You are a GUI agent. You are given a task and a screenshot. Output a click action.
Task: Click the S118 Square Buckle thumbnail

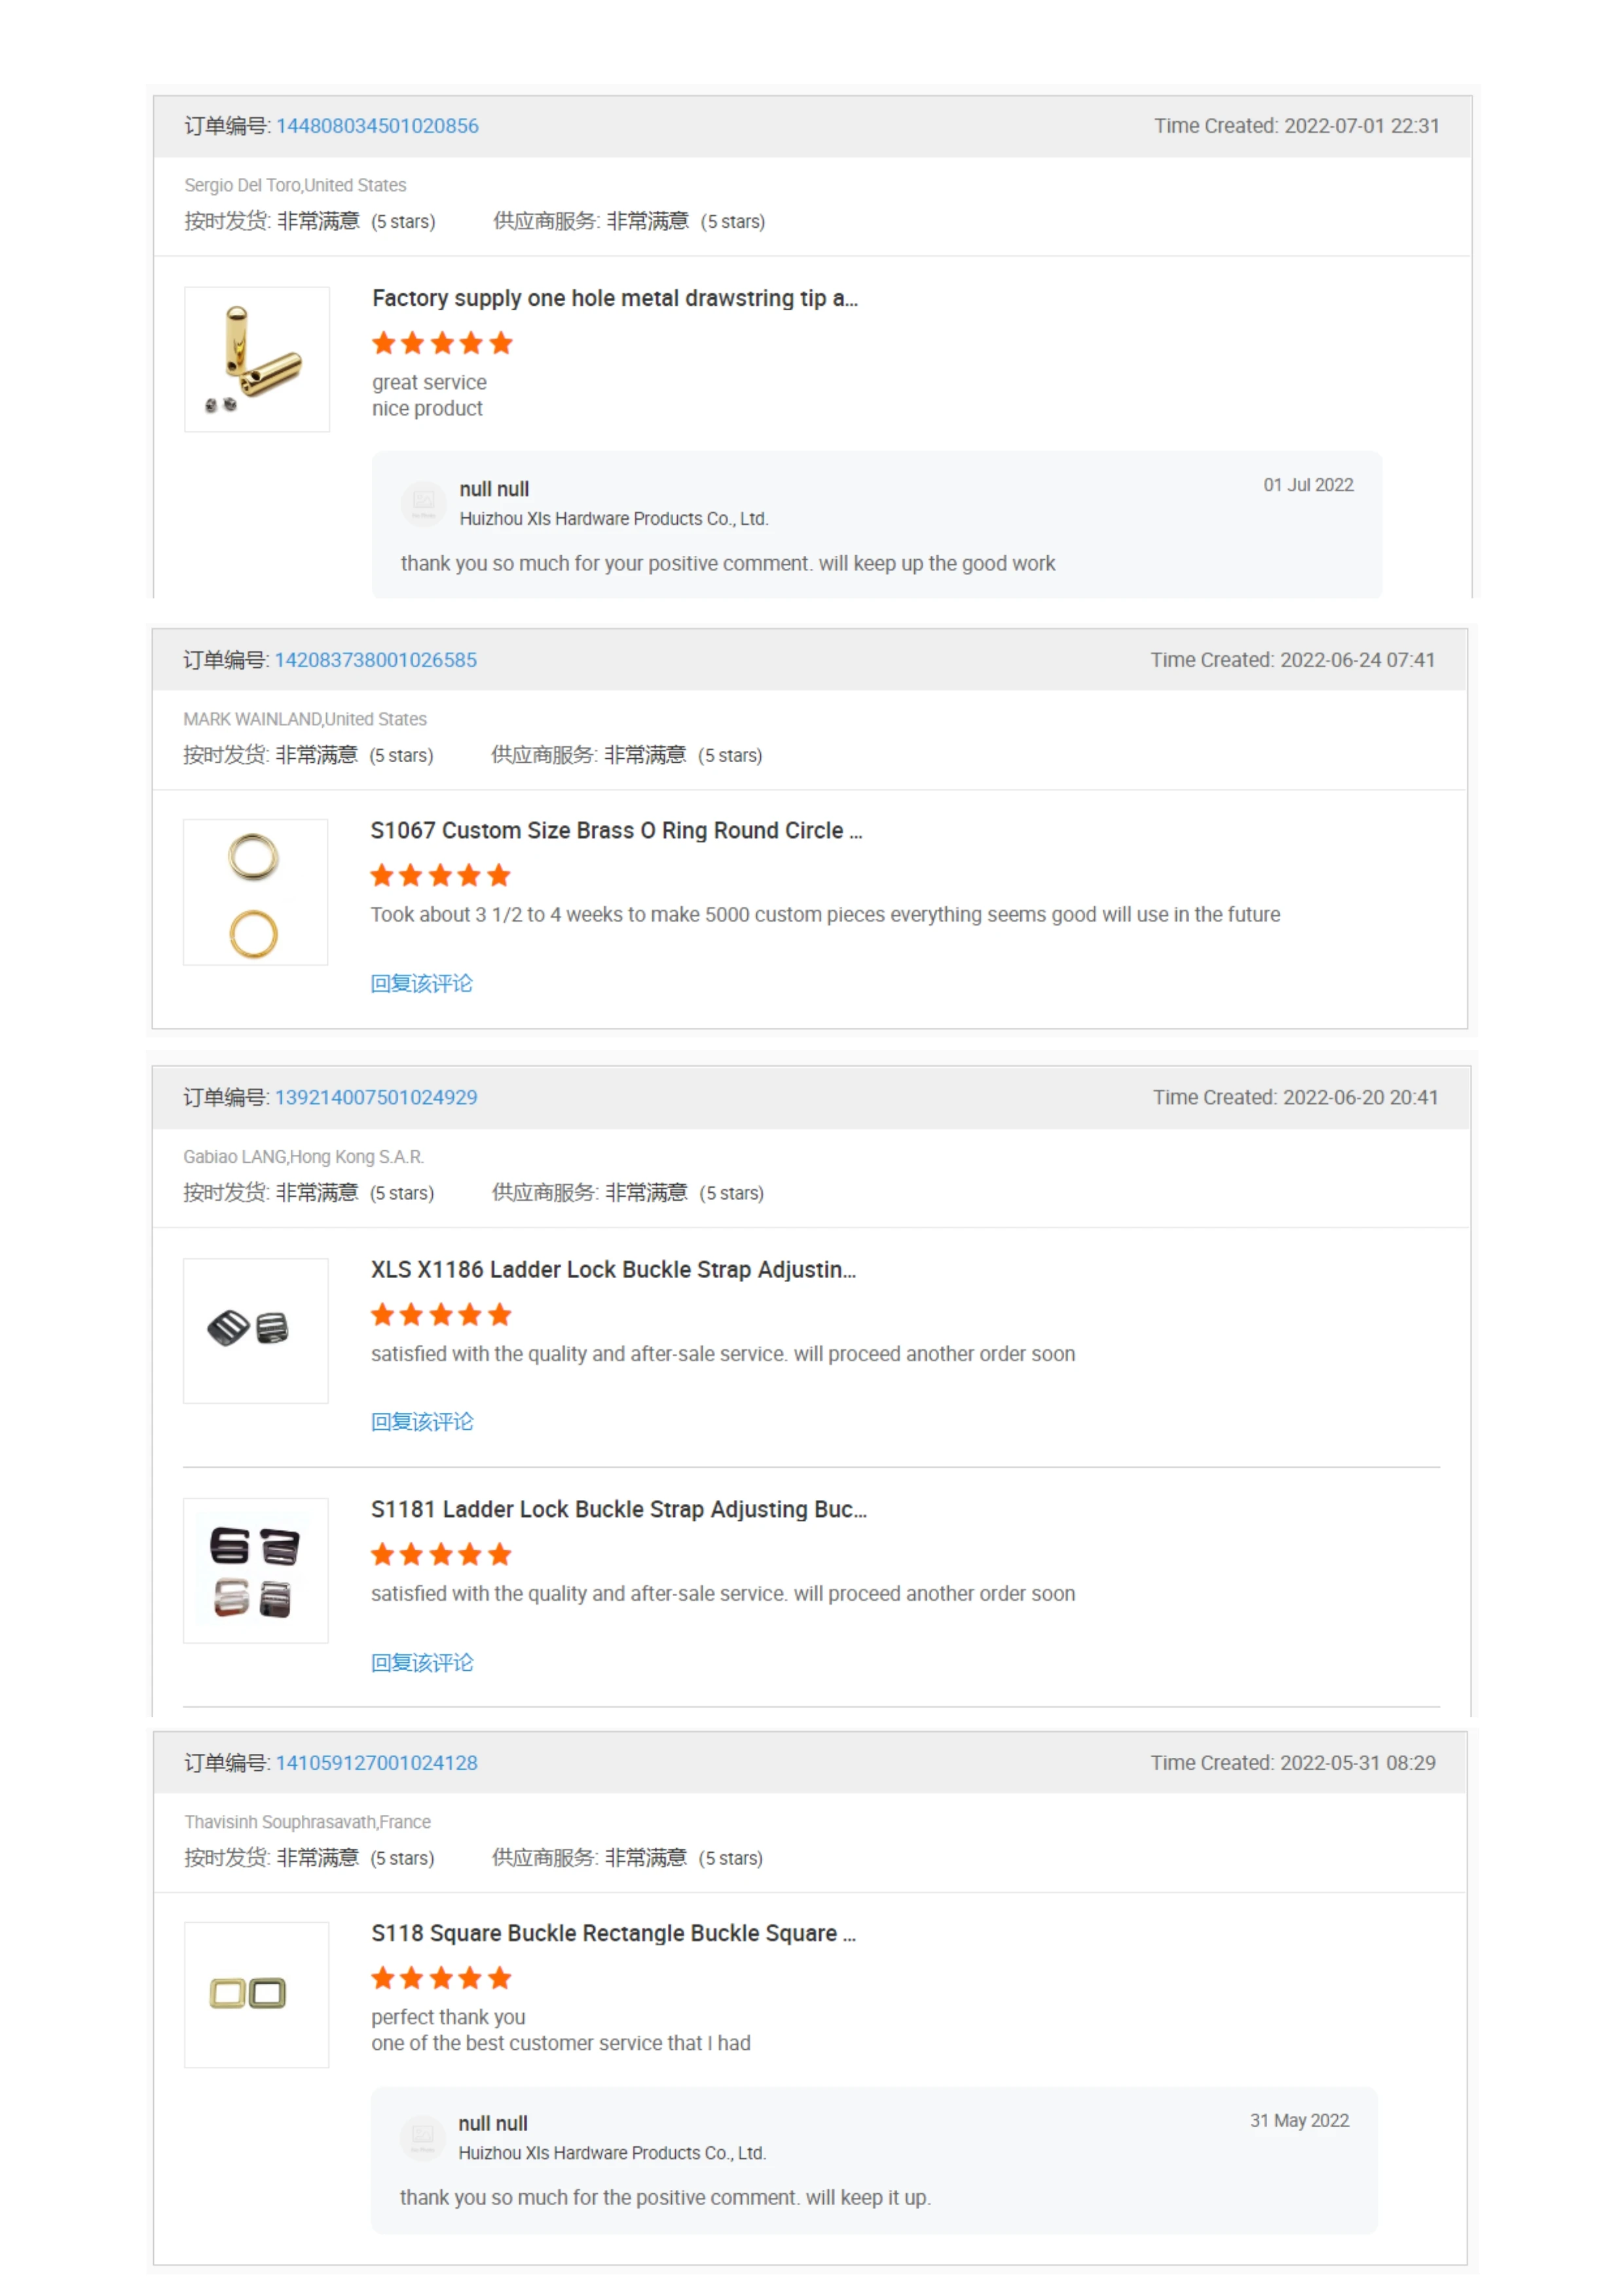257,1995
